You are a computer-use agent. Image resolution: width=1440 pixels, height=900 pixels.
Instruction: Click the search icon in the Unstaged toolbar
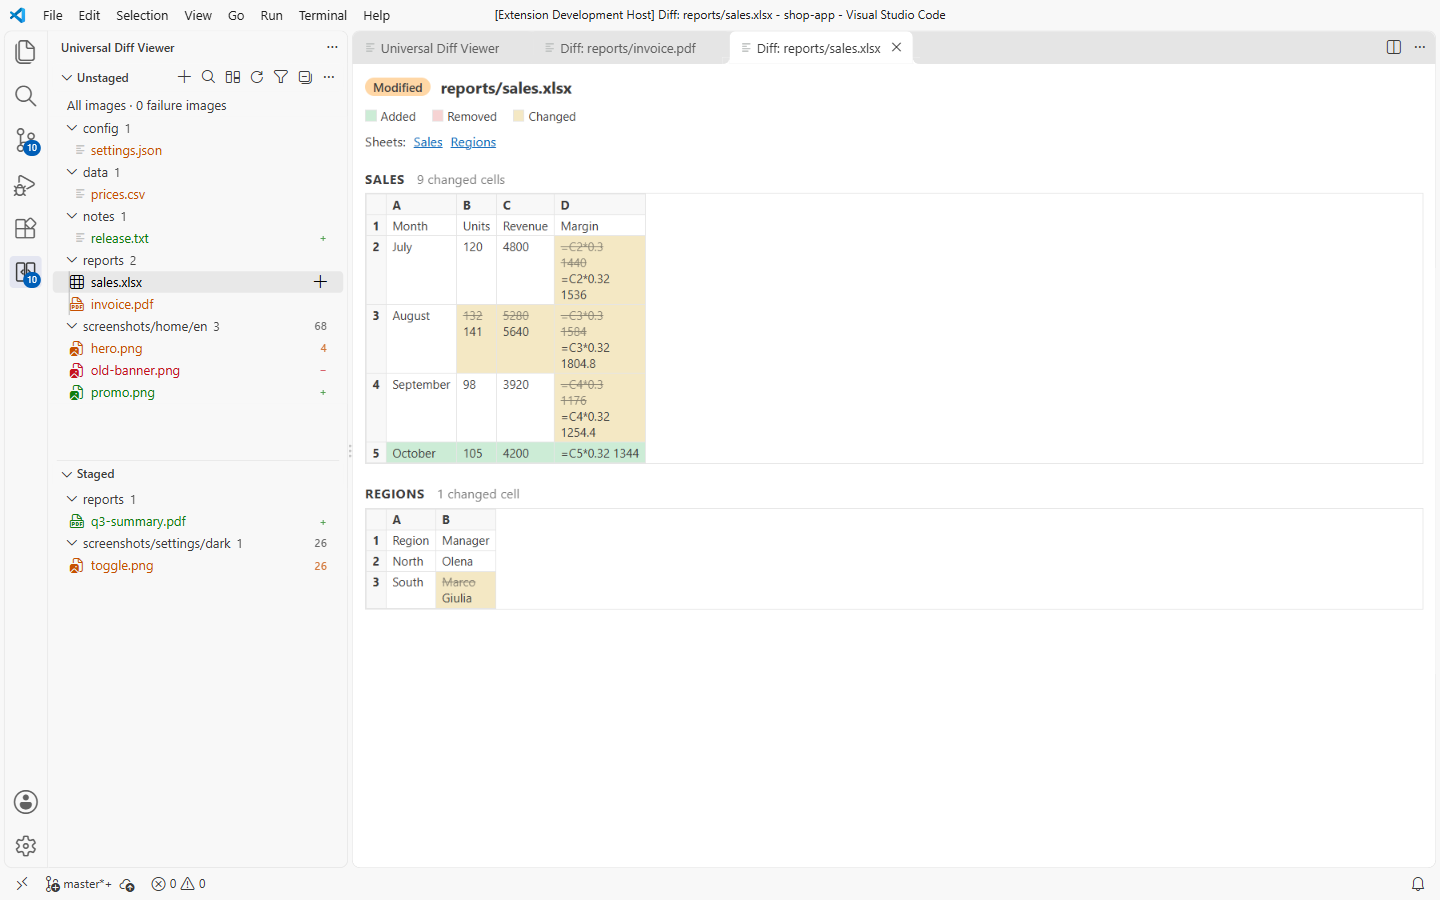point(208,77)
